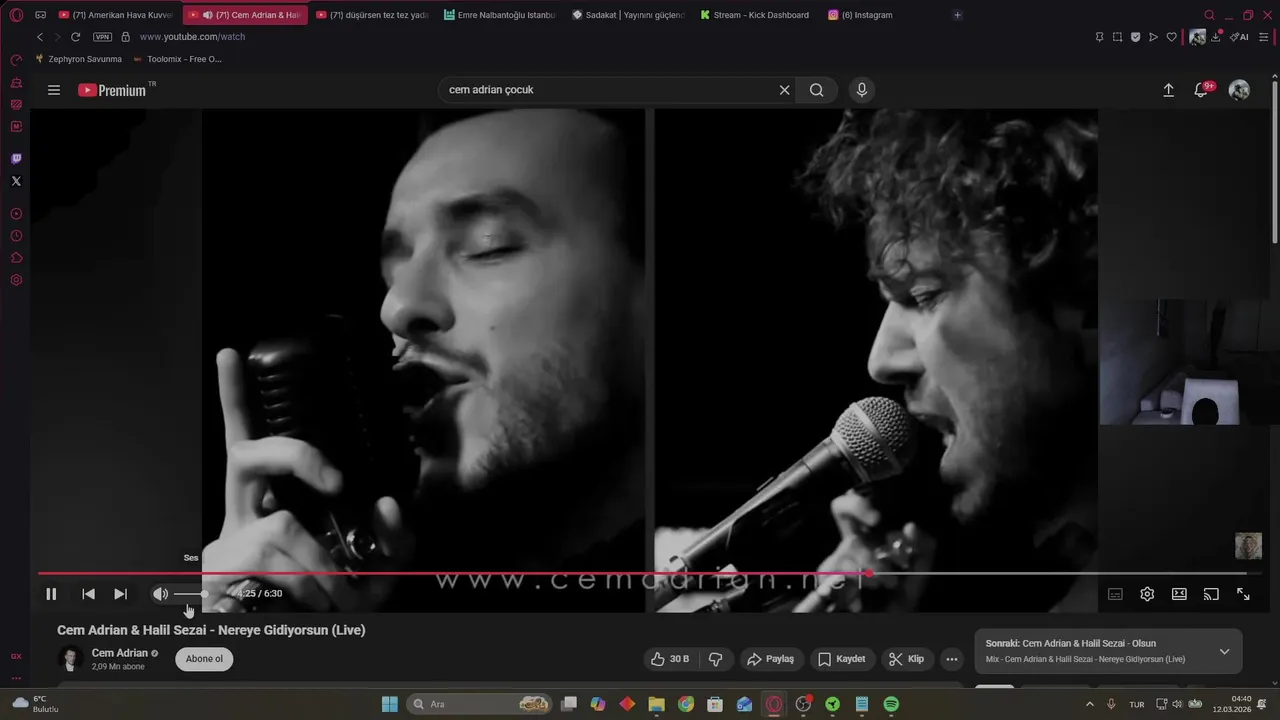This screenshot has height=720, width=1280.
Task: Open Cem Adrian channel name link
Action: pos(120,653)
